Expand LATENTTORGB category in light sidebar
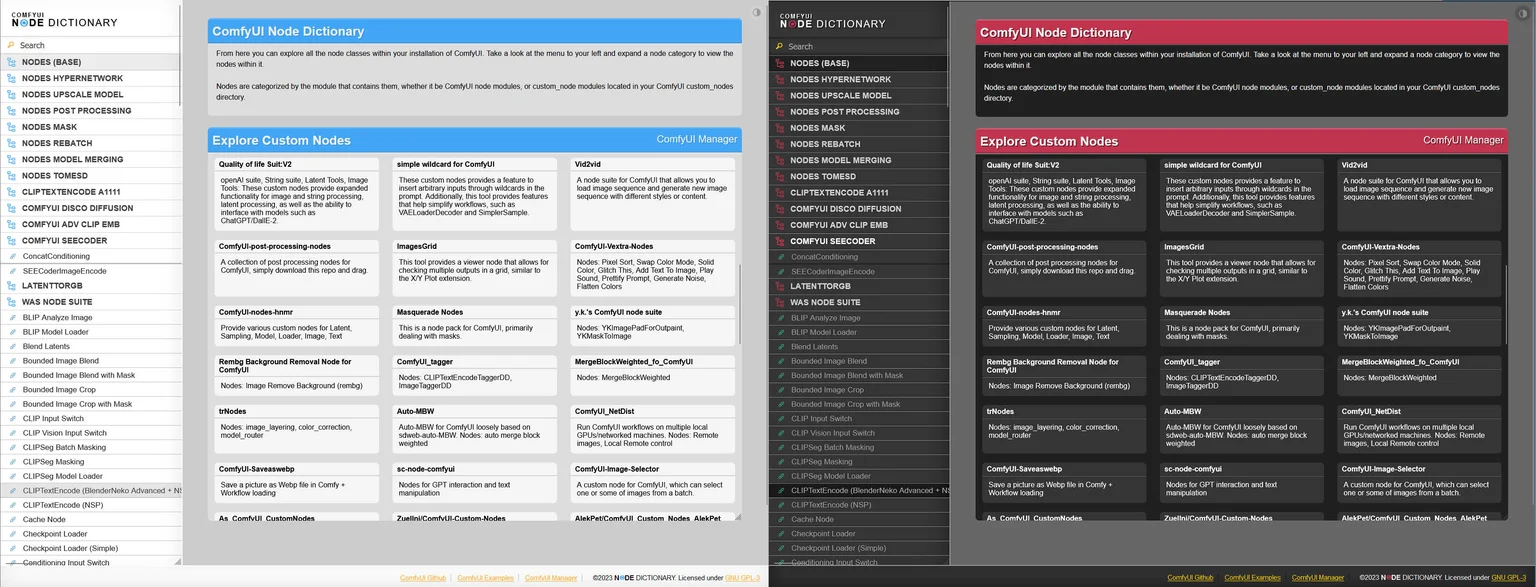This screenshot has width=1536, height=587. tap(91, 285)
